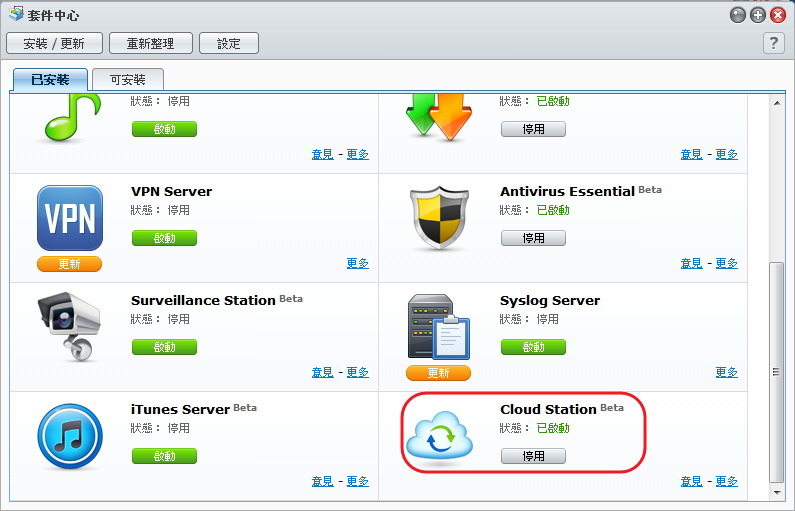Start VPN Server with 啟動 button
This screenshot has height=511, width=795.
pos(164,238)
